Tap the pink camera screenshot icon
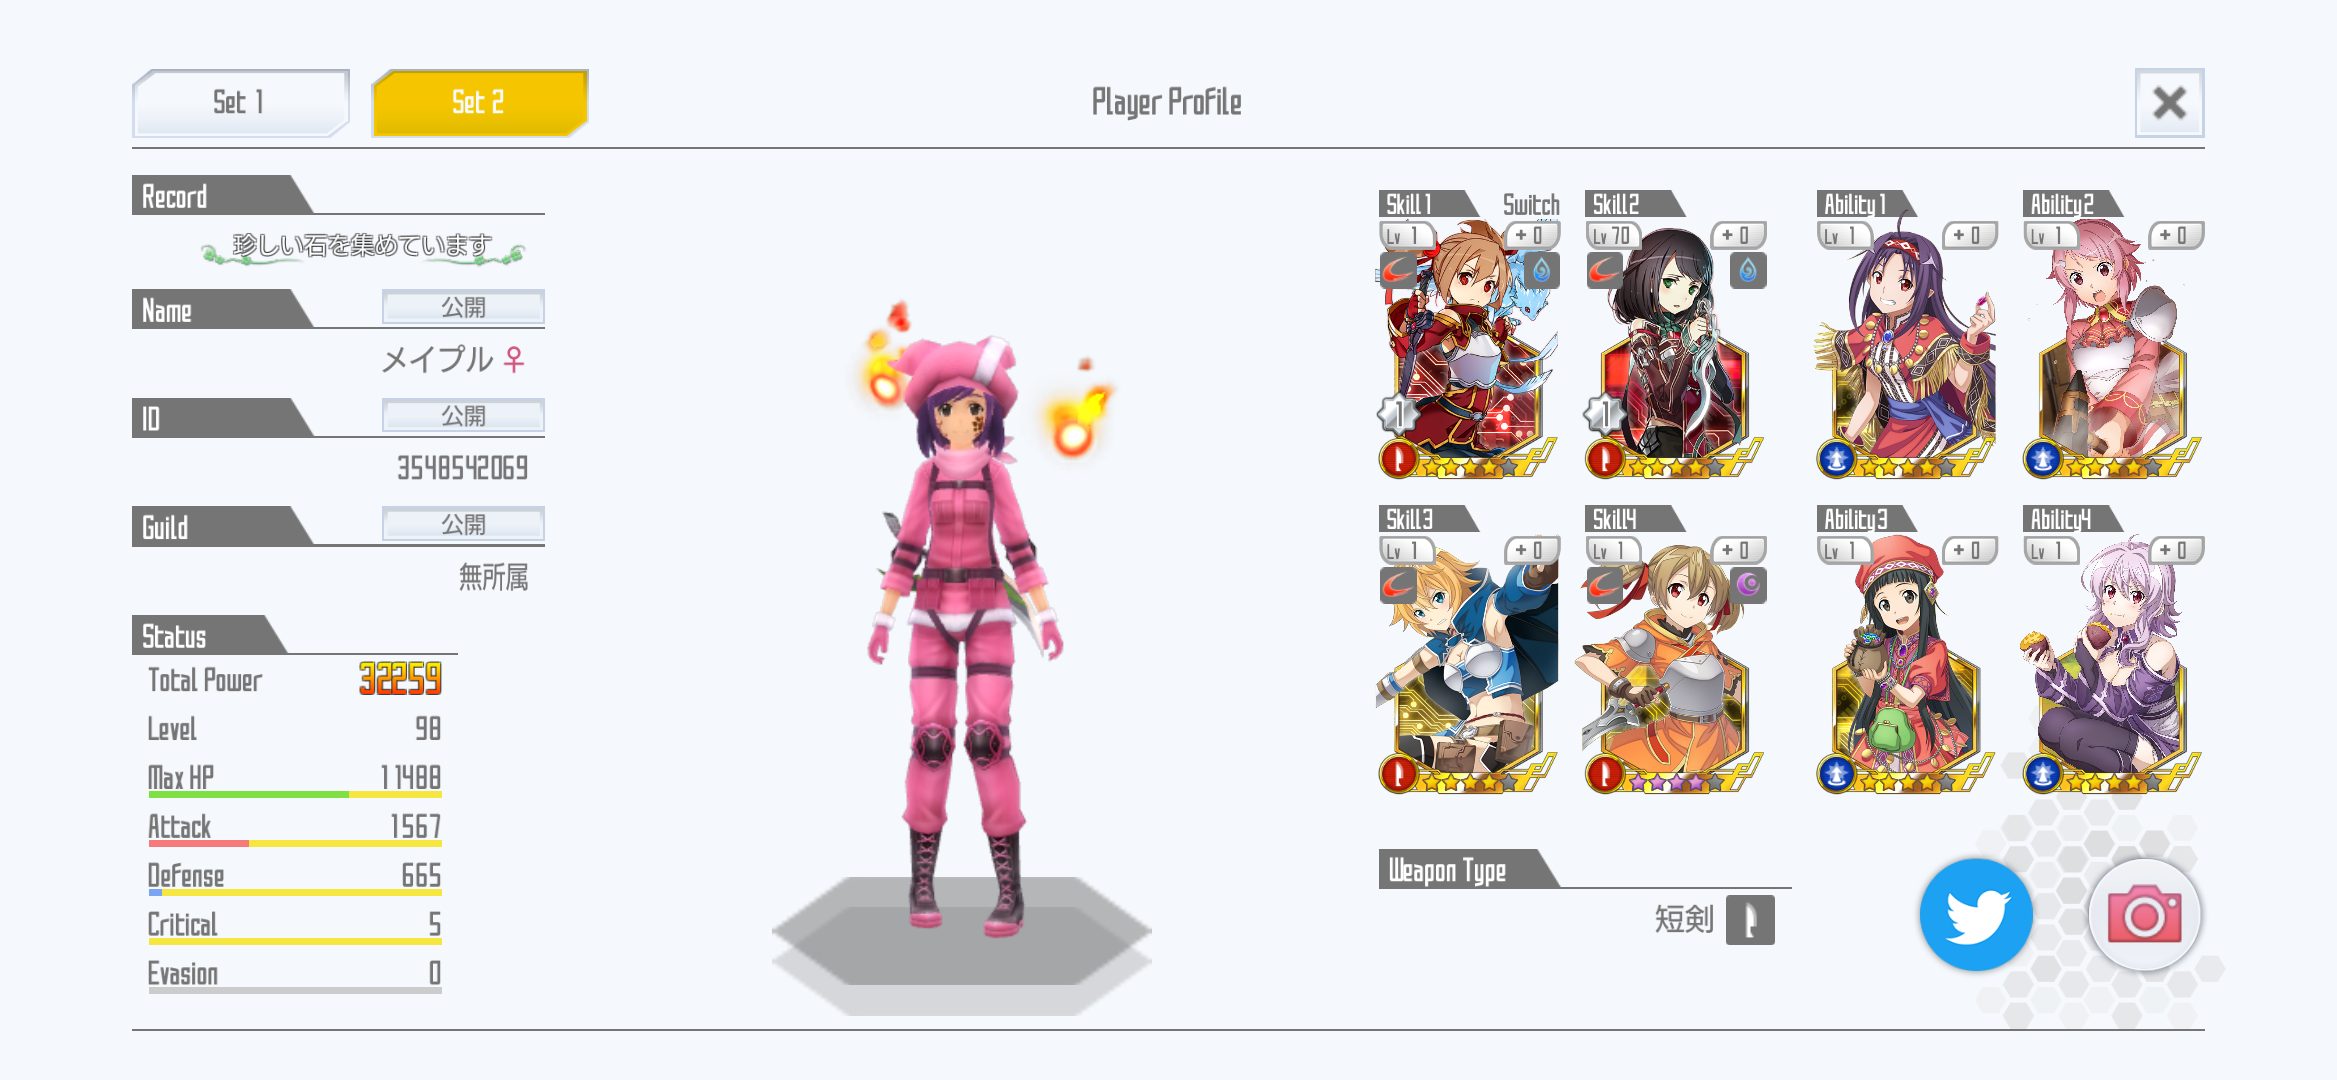 (2144, 915)
